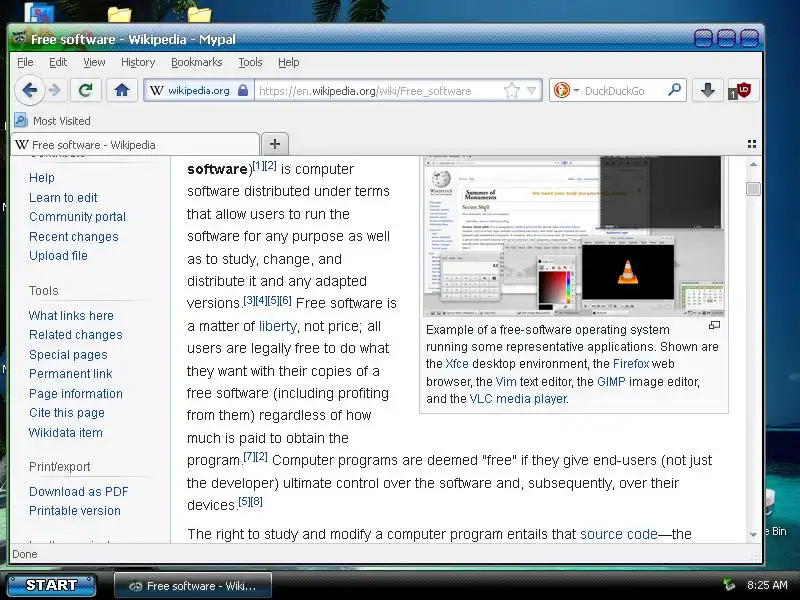Open the Xfce link in the caption
Viewport: 800px width, 600px height.
point(457,364)
